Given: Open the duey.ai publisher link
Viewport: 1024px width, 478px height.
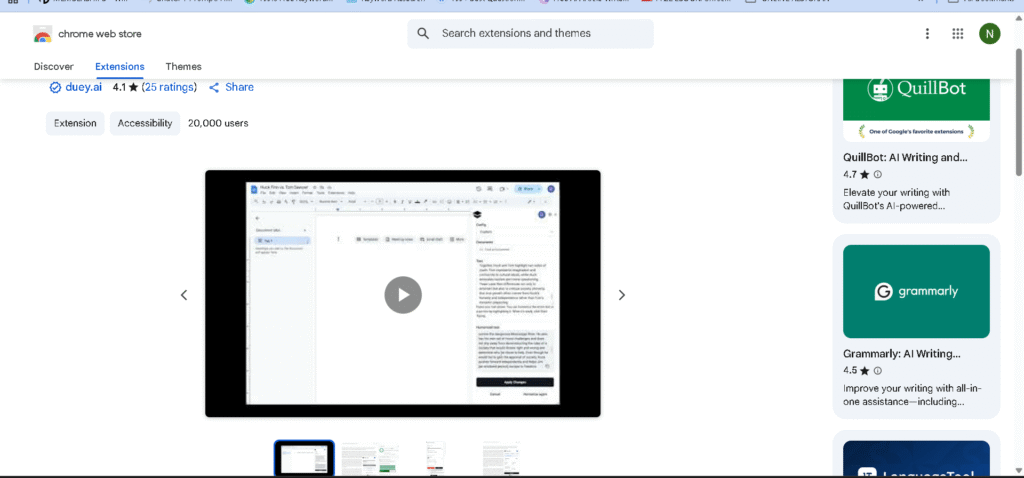Looking at the screenshot, I should click(x=84, y=88).
